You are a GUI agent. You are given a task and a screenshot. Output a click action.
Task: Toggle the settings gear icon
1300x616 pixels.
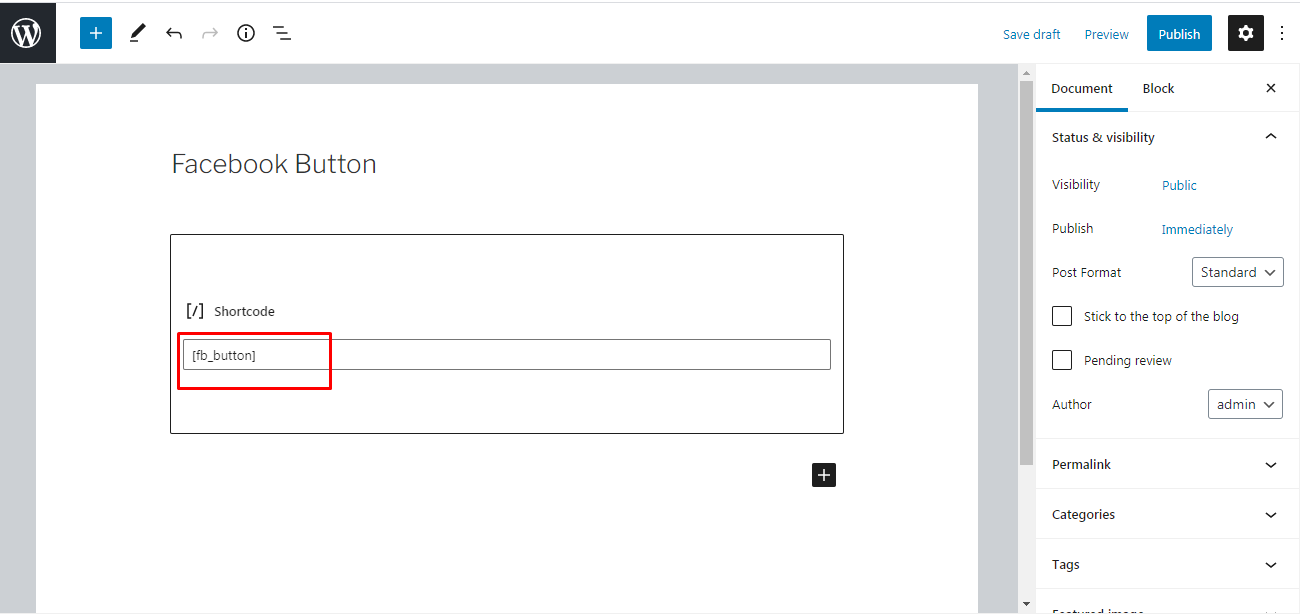(1245, 33)
